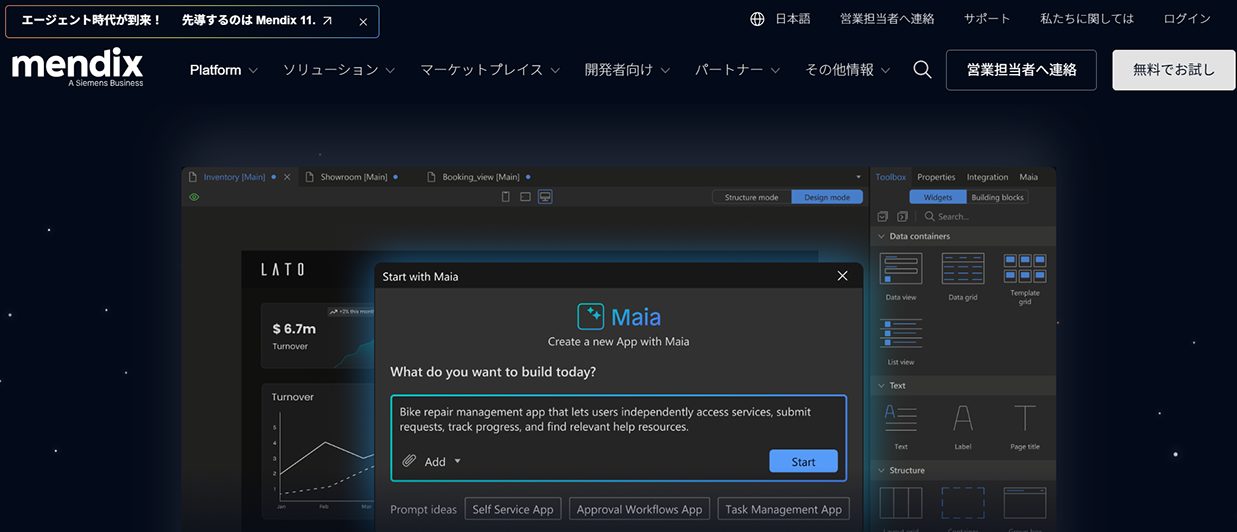
Task: Choose the Approval Workflows App prompt idea
Action: [x=640, y=509]
